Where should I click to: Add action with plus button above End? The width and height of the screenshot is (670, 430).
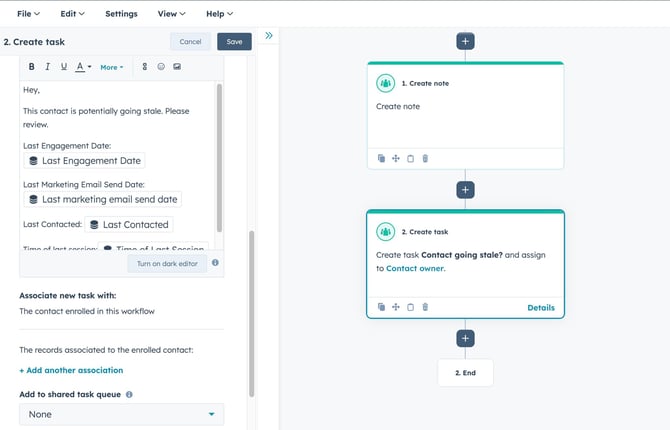pos(465,338)
